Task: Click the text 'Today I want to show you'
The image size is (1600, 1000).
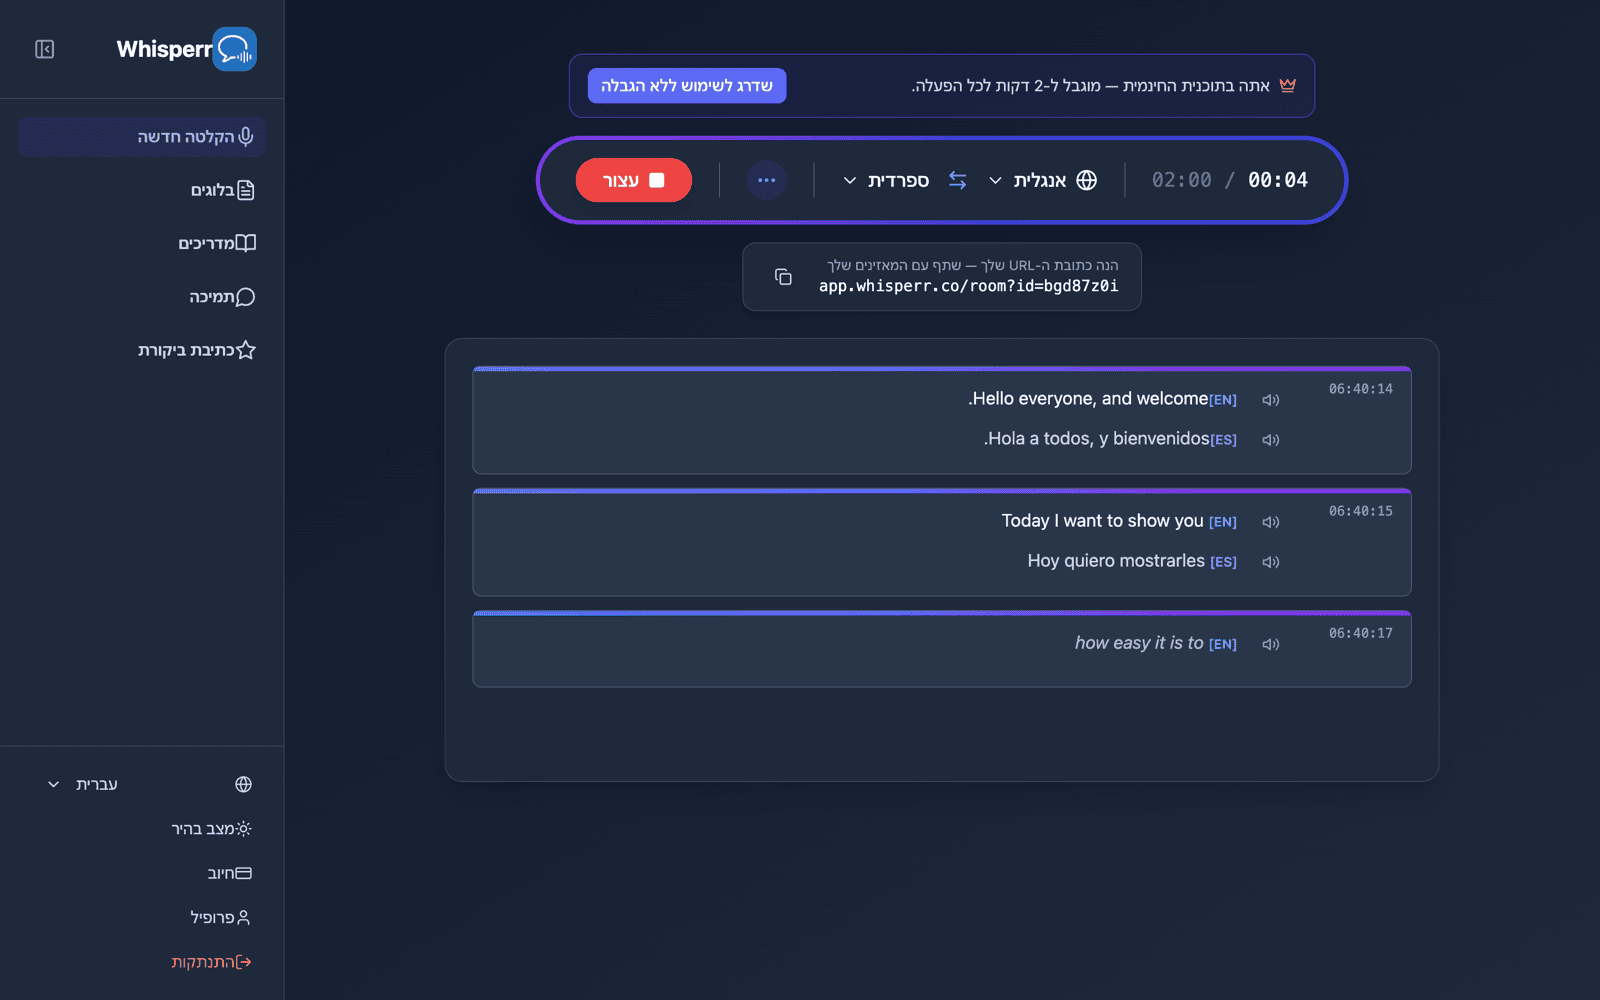Action: click(1103, 521)
